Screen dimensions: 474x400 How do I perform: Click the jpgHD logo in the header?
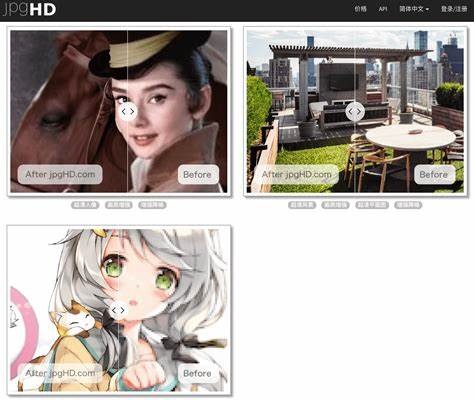[x=29, y=9]
